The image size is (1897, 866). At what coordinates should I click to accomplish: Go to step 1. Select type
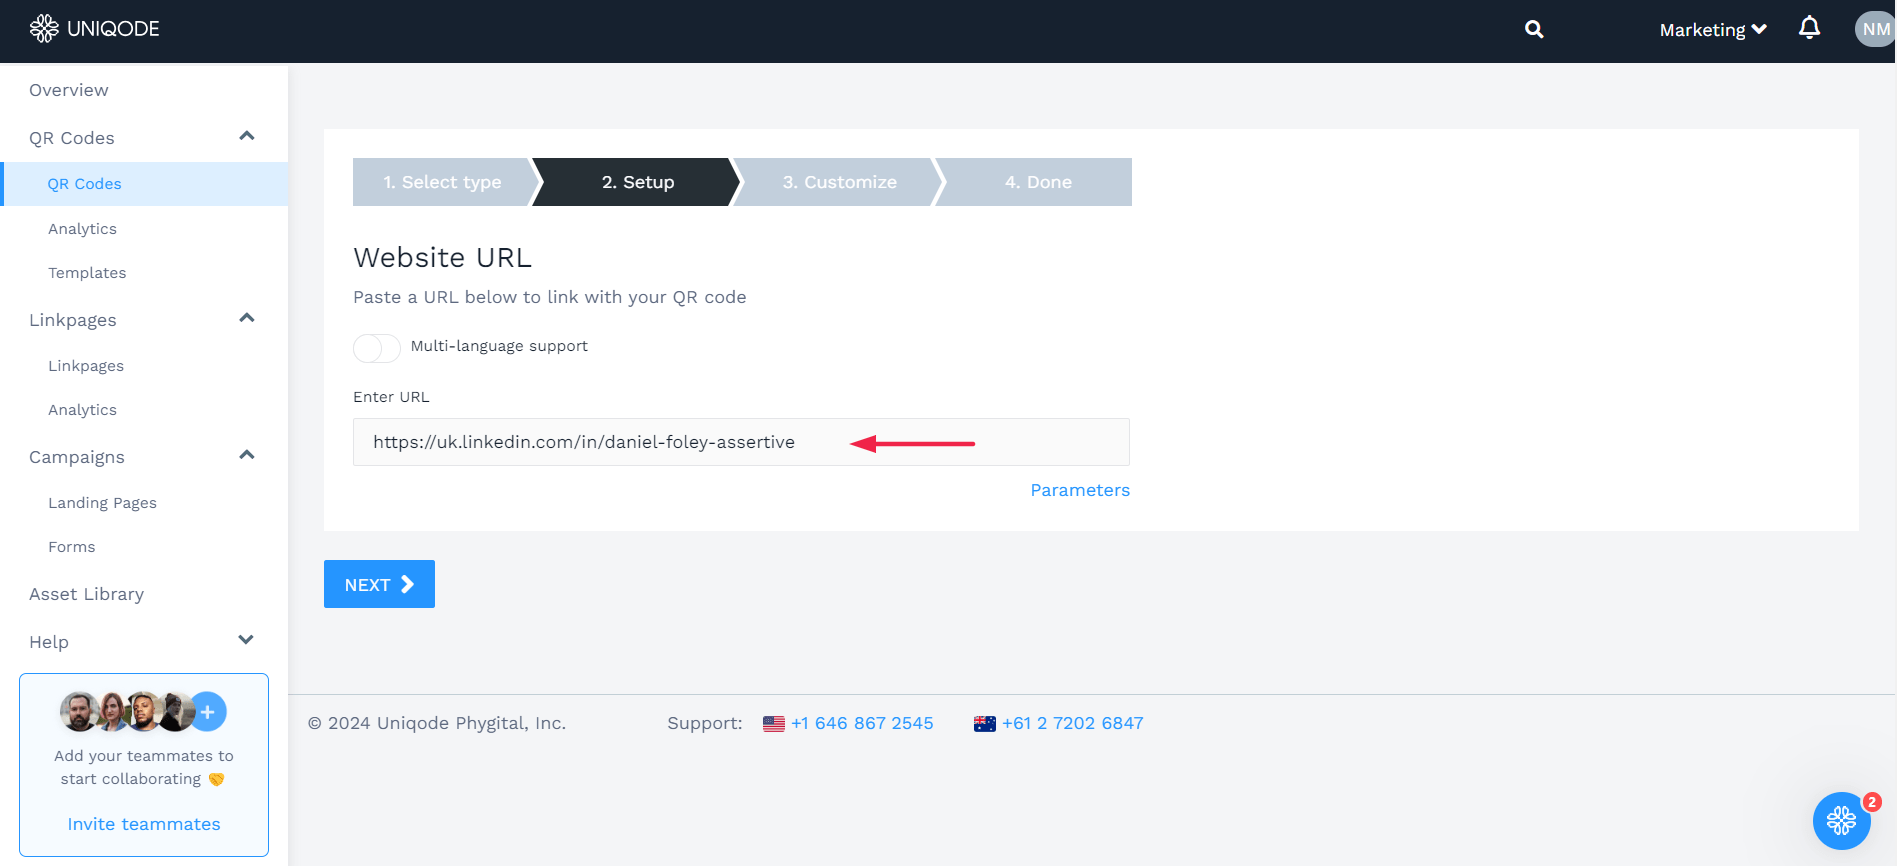(442, 182)
